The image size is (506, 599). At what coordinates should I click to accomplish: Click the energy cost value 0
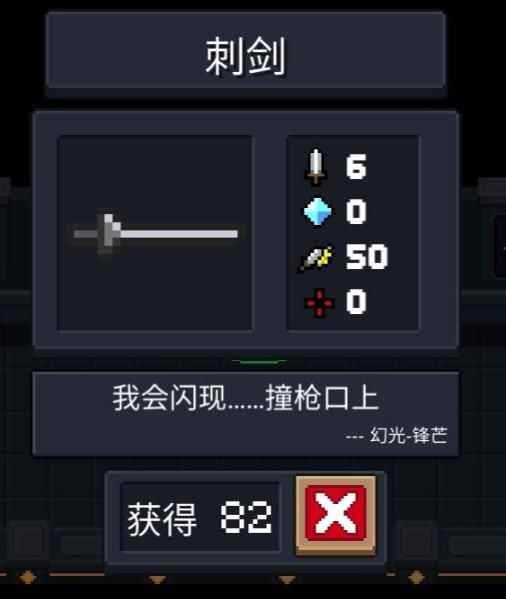click(356, 211)
